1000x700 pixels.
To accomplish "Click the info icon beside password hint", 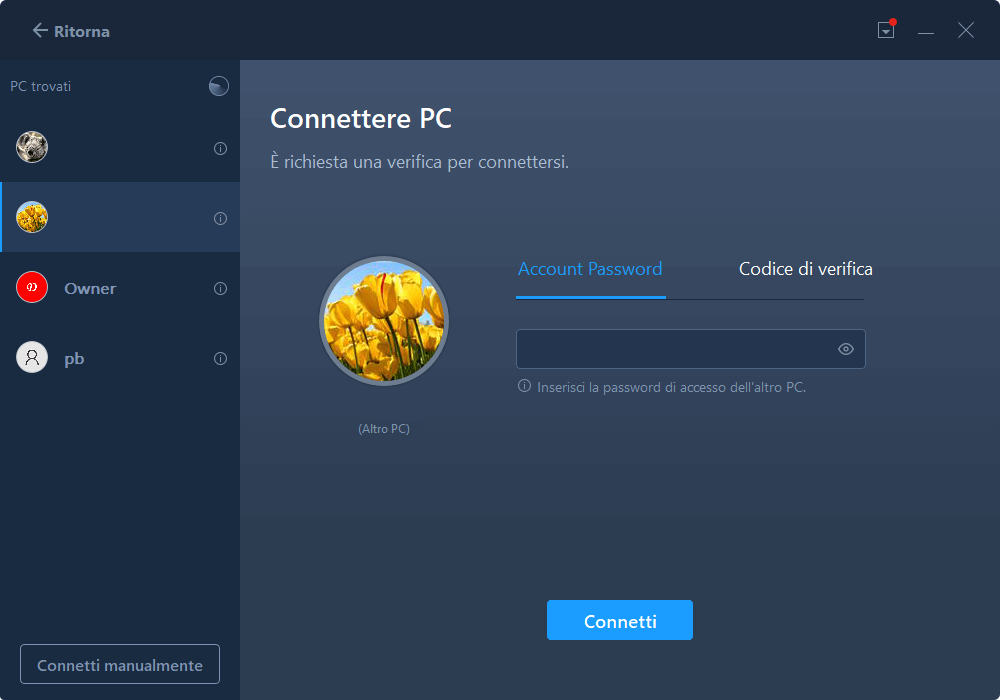I will [524, 386].
